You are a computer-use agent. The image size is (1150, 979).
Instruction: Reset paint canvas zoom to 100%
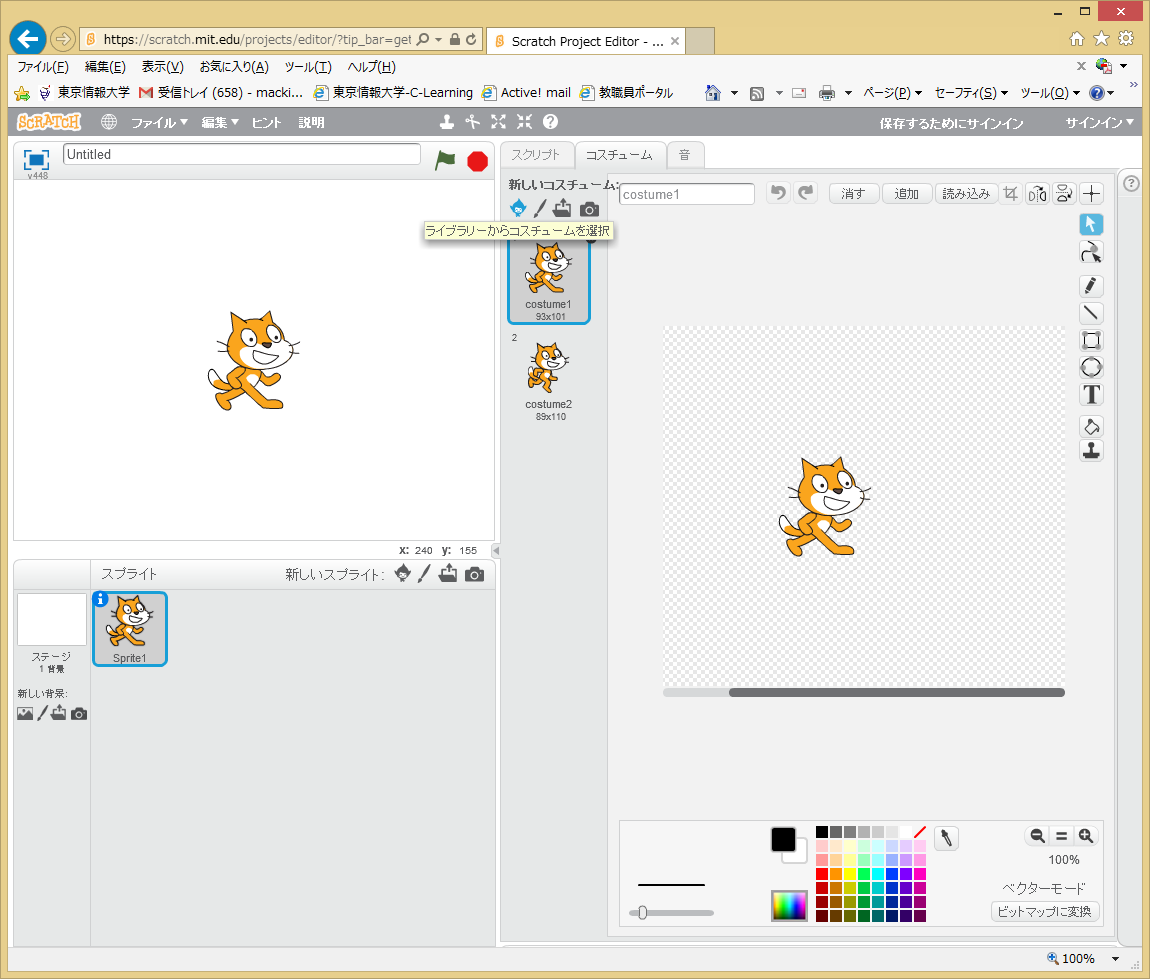point(1061,835)
